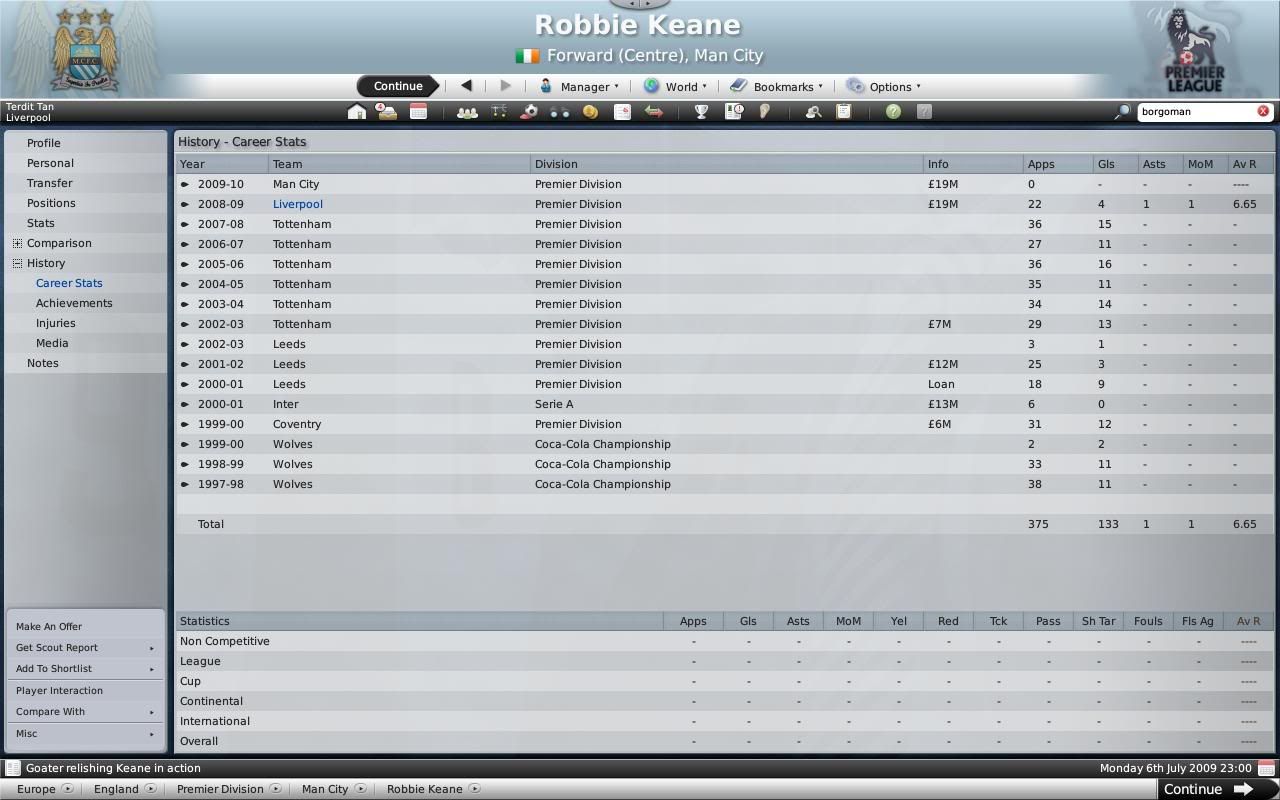Click the calendar icon next to the date
Screen dimensions: 1280x800
click(1267, 768)
